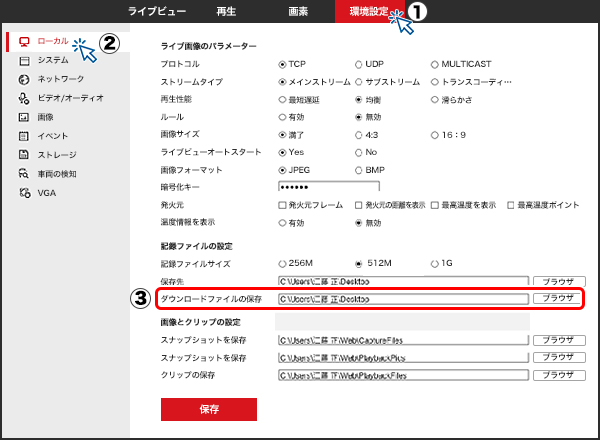Click ブラウザ button for ダウンロードファイルの保存
This screenshot has width=600, height=440.
557,298
